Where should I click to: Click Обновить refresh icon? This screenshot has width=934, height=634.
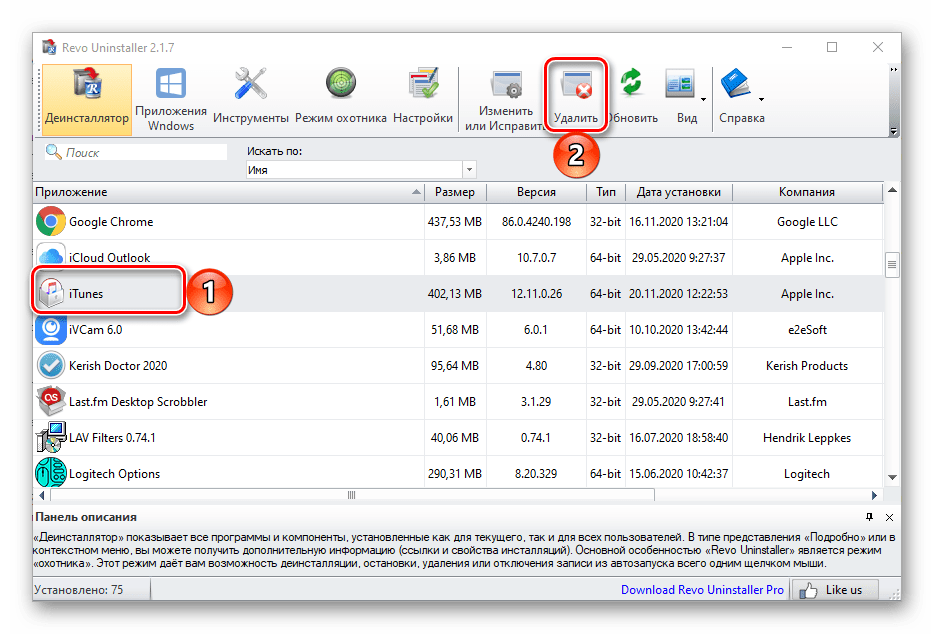pos(631,99)
